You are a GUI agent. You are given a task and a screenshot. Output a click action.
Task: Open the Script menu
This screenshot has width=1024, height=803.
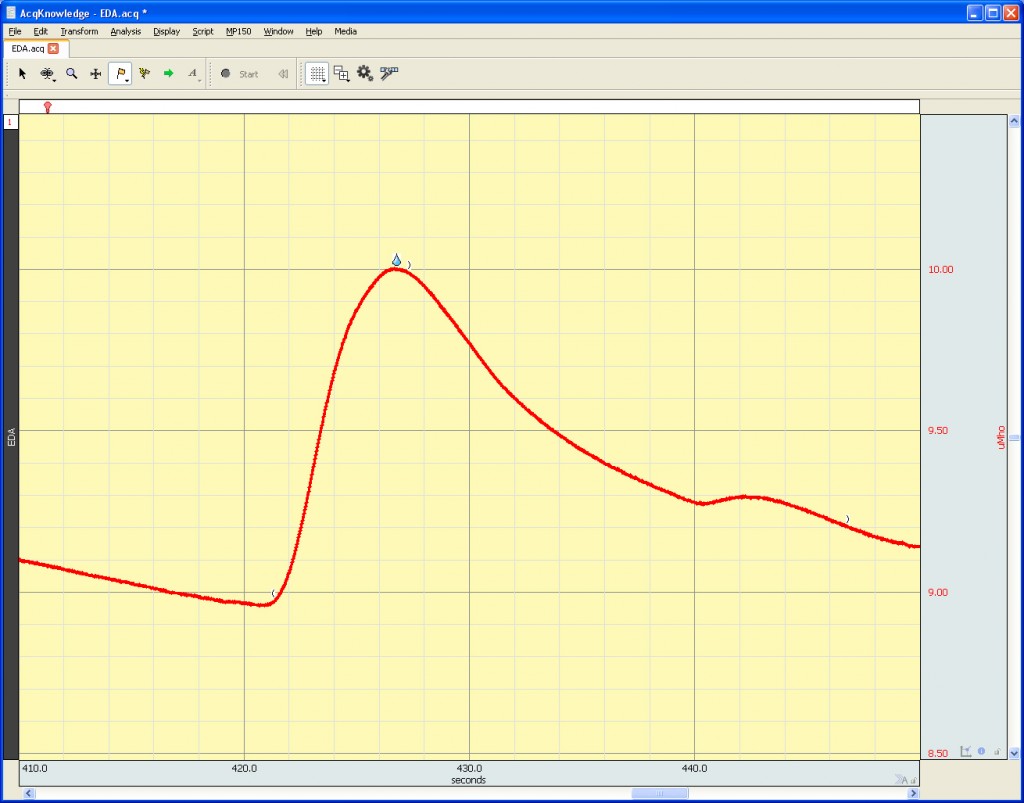[202, 31]
